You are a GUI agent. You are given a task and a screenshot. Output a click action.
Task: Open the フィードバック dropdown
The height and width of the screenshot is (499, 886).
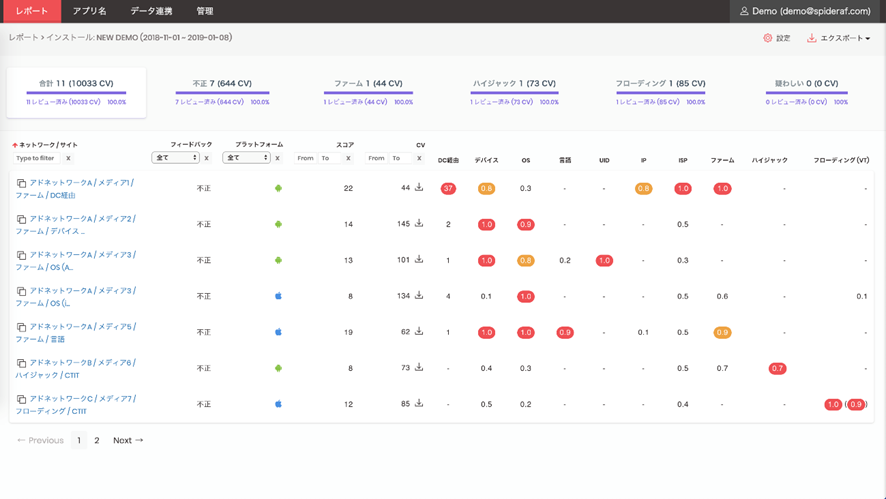[175, 158]
